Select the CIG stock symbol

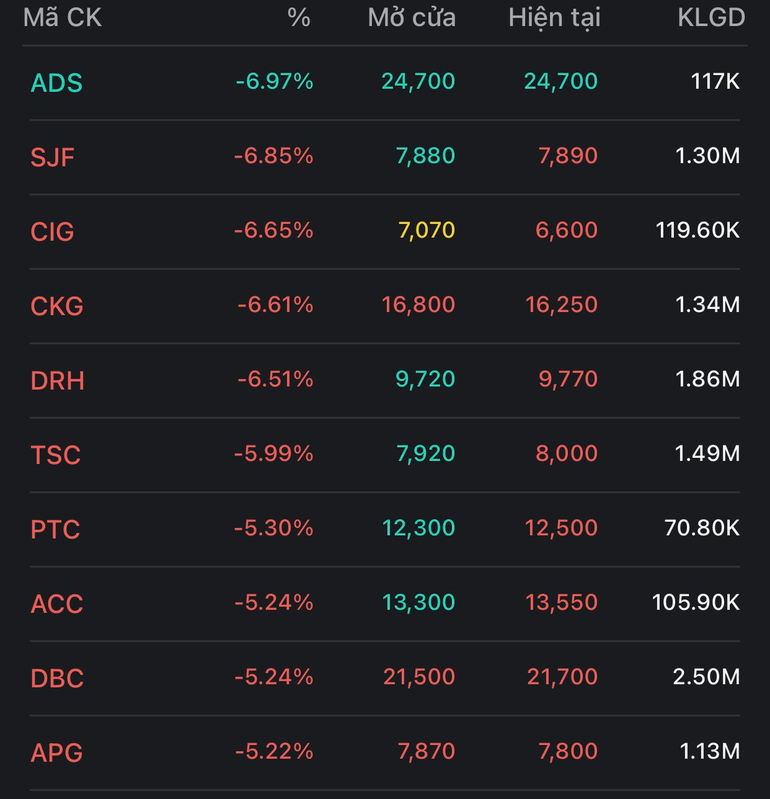(x=52, y=232)
